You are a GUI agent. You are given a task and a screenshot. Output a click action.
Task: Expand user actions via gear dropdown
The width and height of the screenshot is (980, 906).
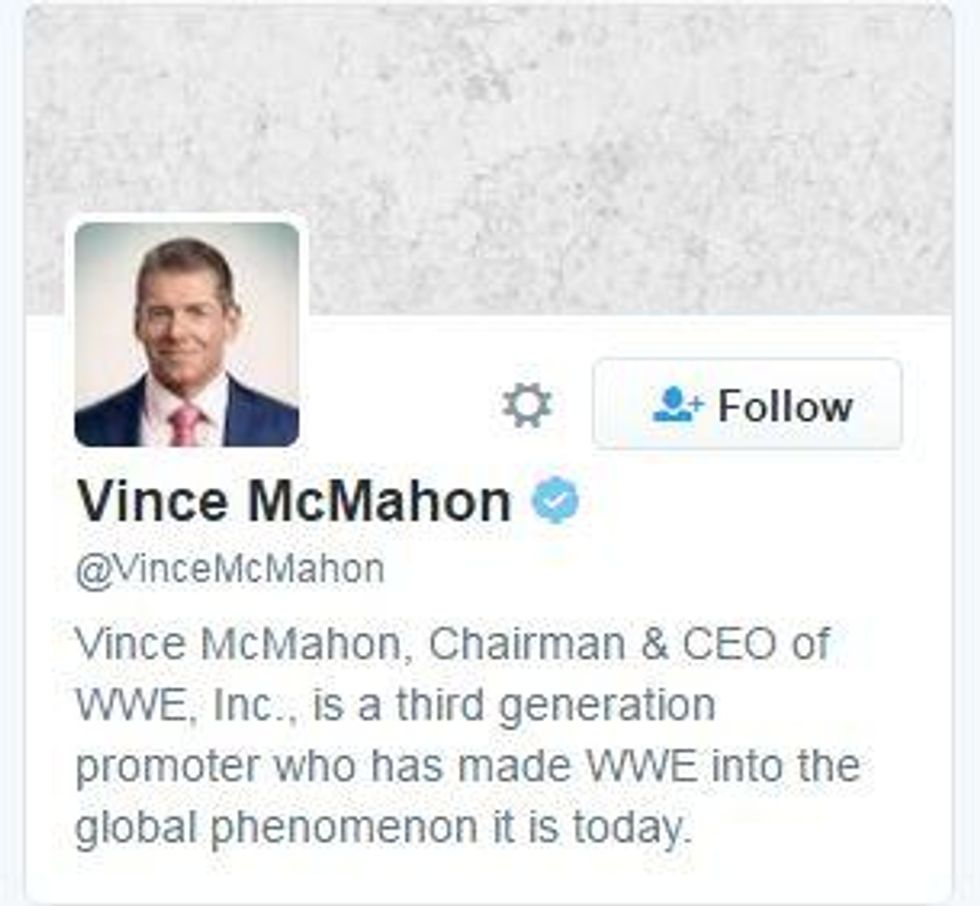(526, 406)
